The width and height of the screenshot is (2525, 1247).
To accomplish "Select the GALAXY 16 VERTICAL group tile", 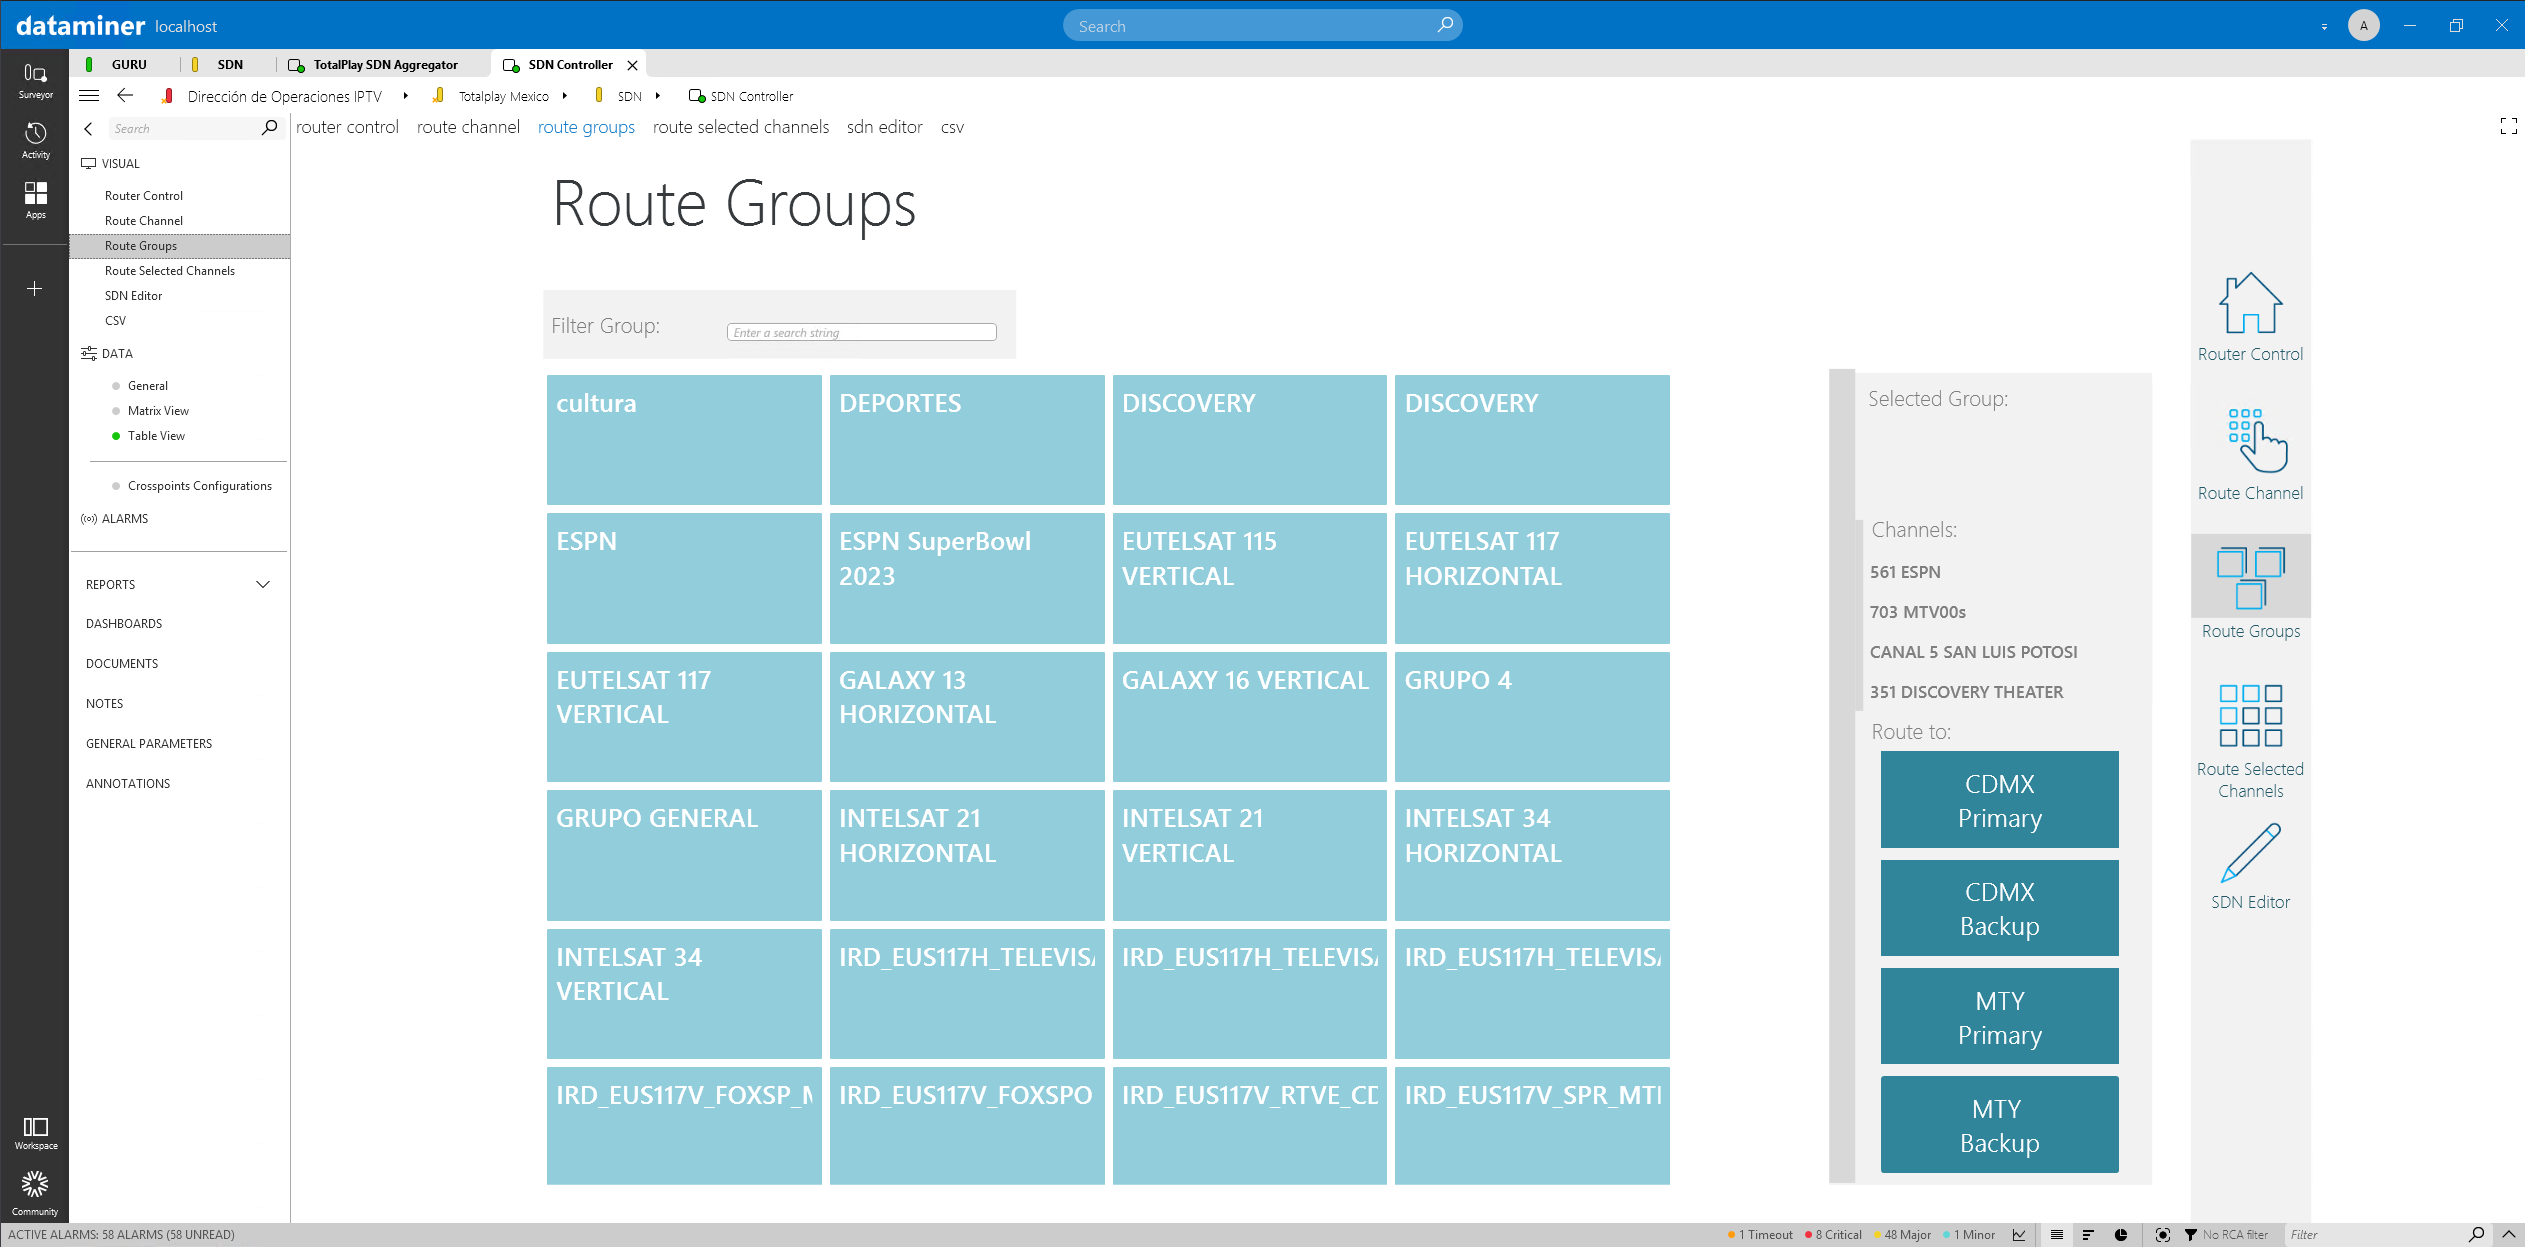I will point(1250,716).
